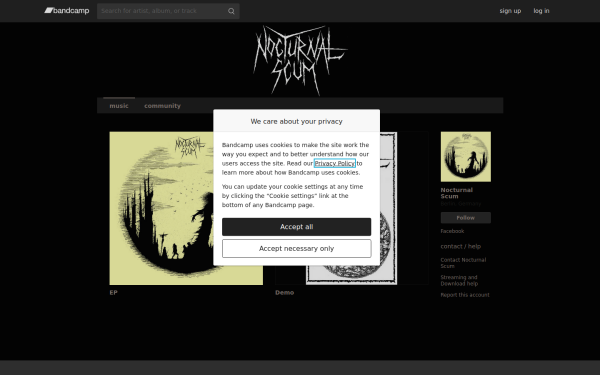Click the contact / help heading
Viewport: 600px width, 375px height.
pyautogui.click(x=461, y=246)
